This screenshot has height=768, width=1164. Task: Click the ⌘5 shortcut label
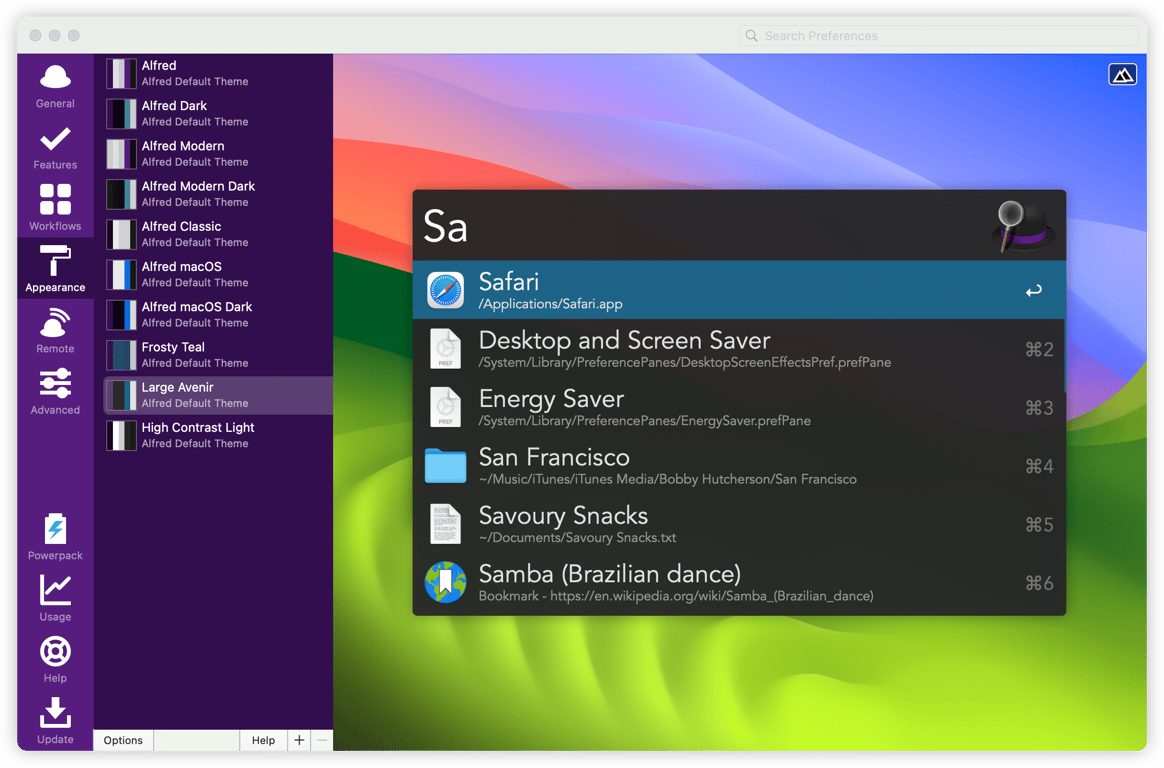point(1039,525)
